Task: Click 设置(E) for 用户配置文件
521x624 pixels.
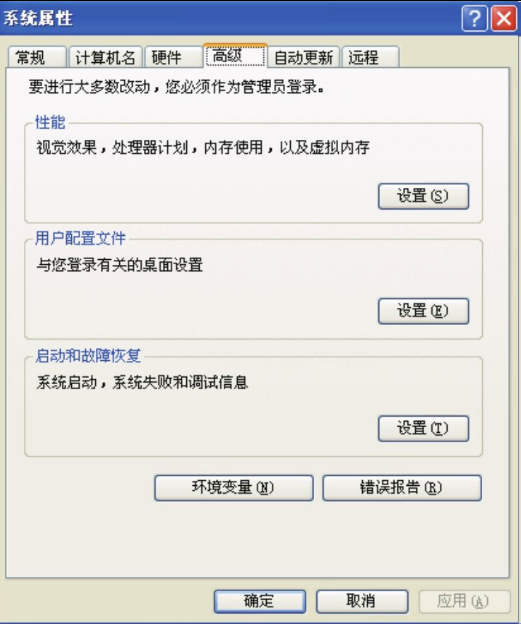Action: (x=423, y=311)
